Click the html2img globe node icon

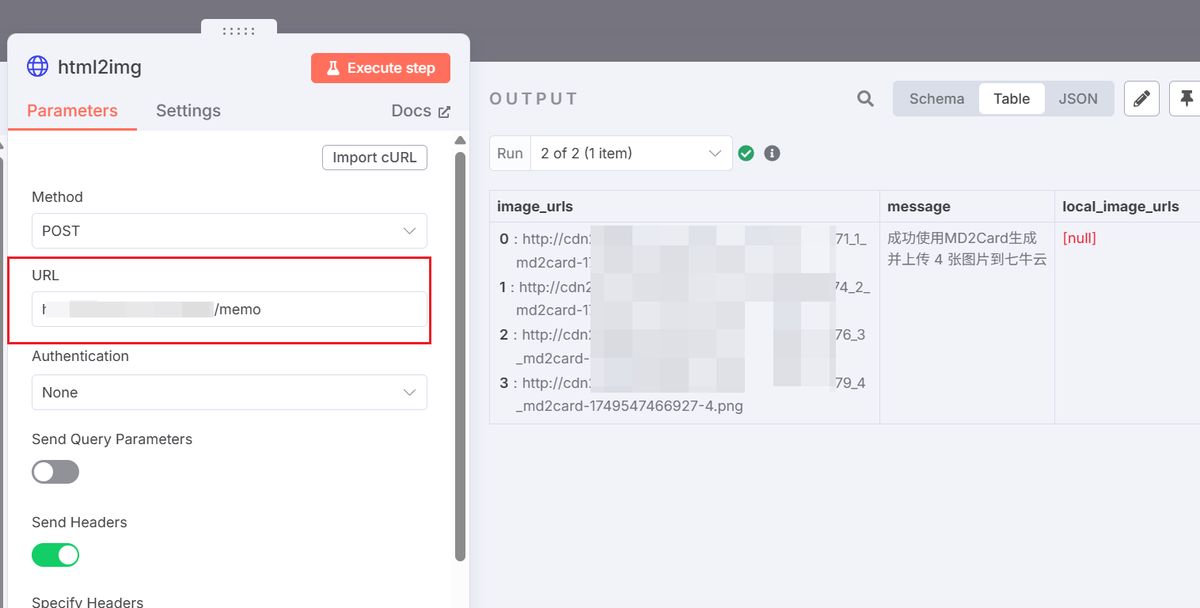pos(37,67)
